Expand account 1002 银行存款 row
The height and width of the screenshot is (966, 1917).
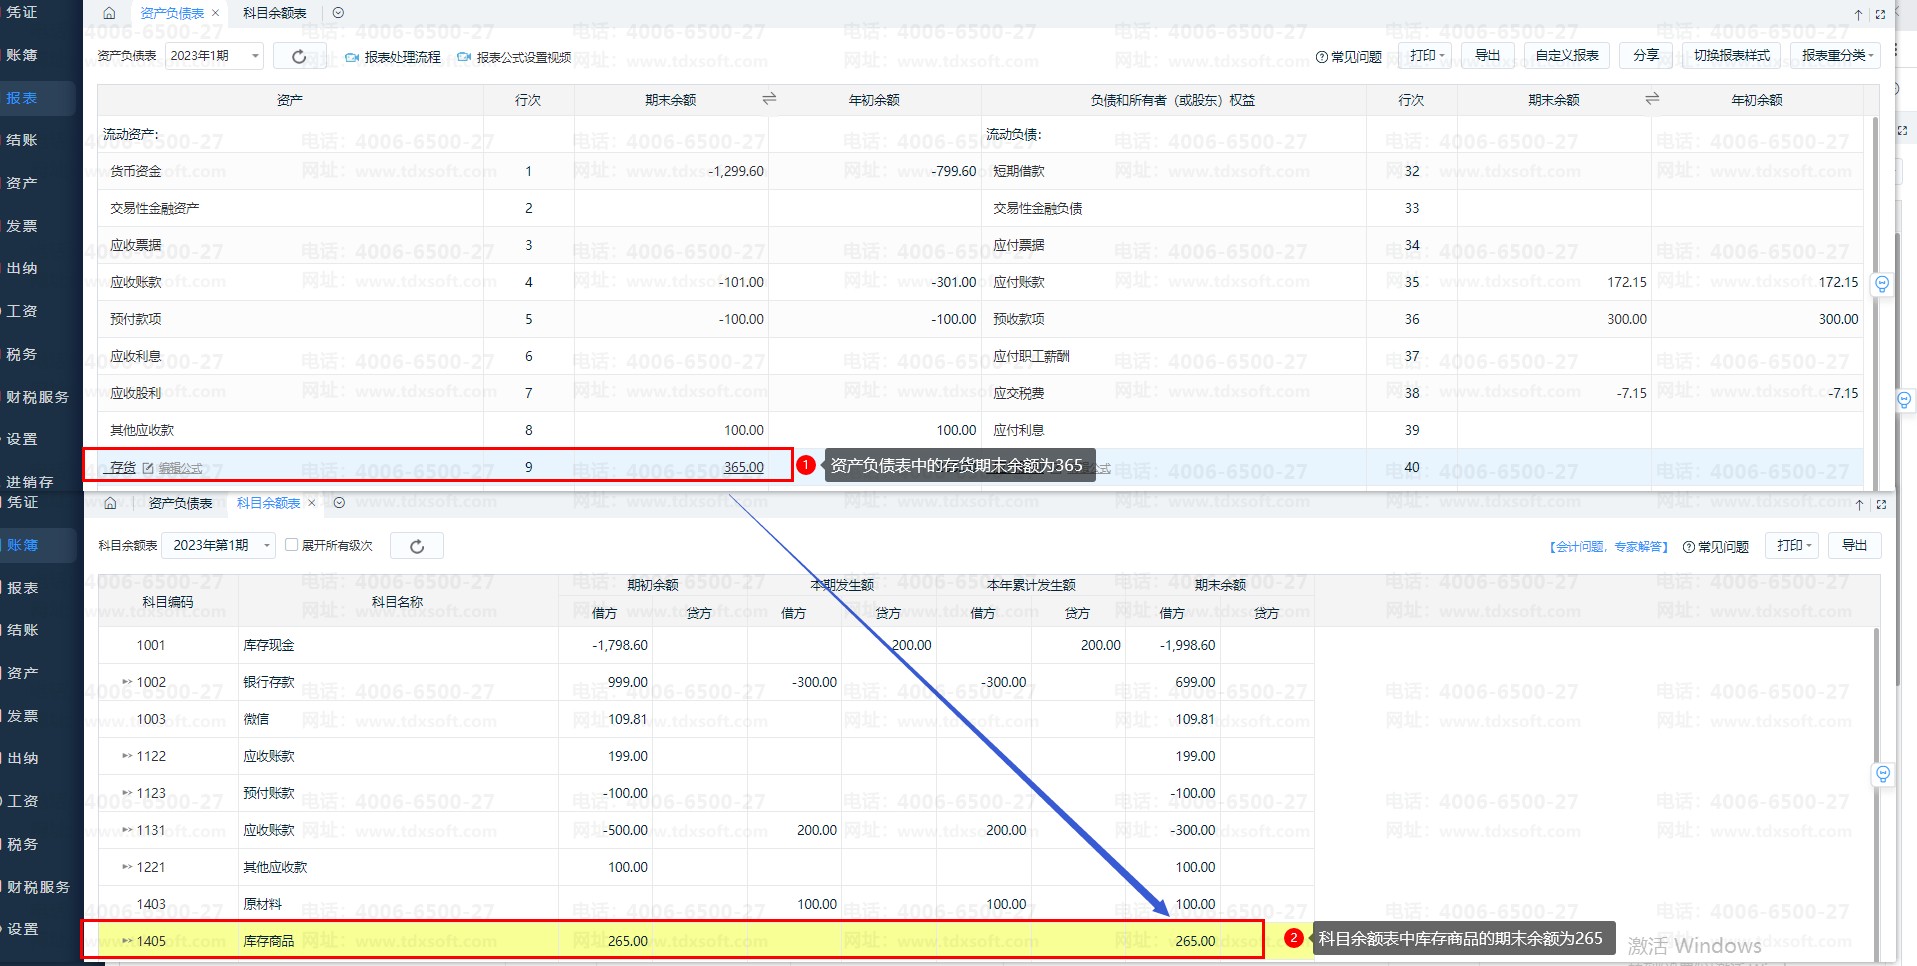tap(127, 682)
